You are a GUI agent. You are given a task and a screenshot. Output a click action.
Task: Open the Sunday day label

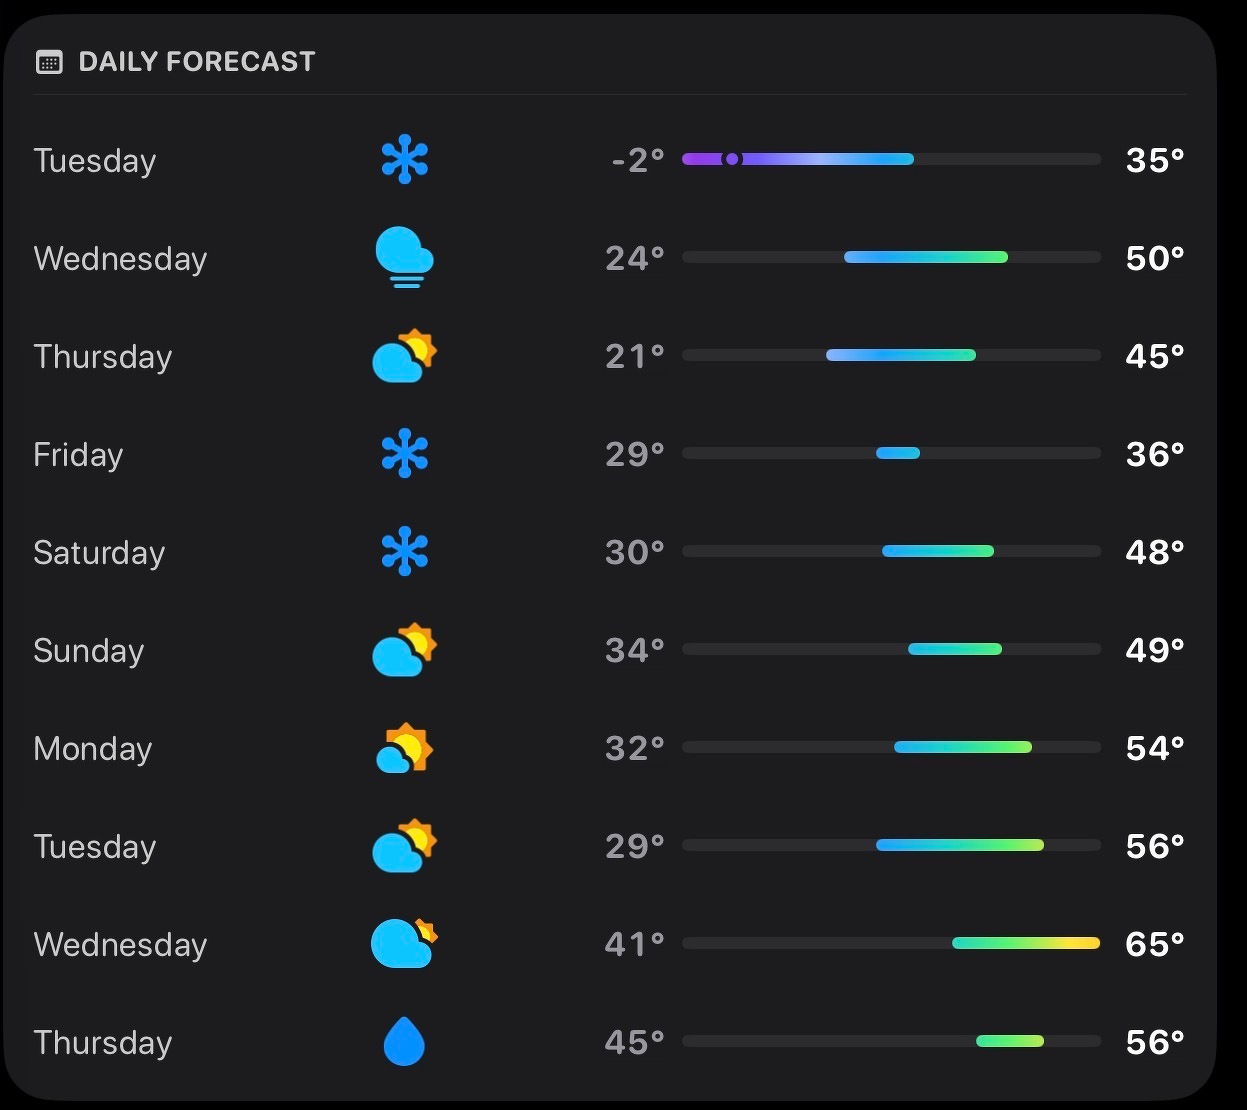[89, 651]
